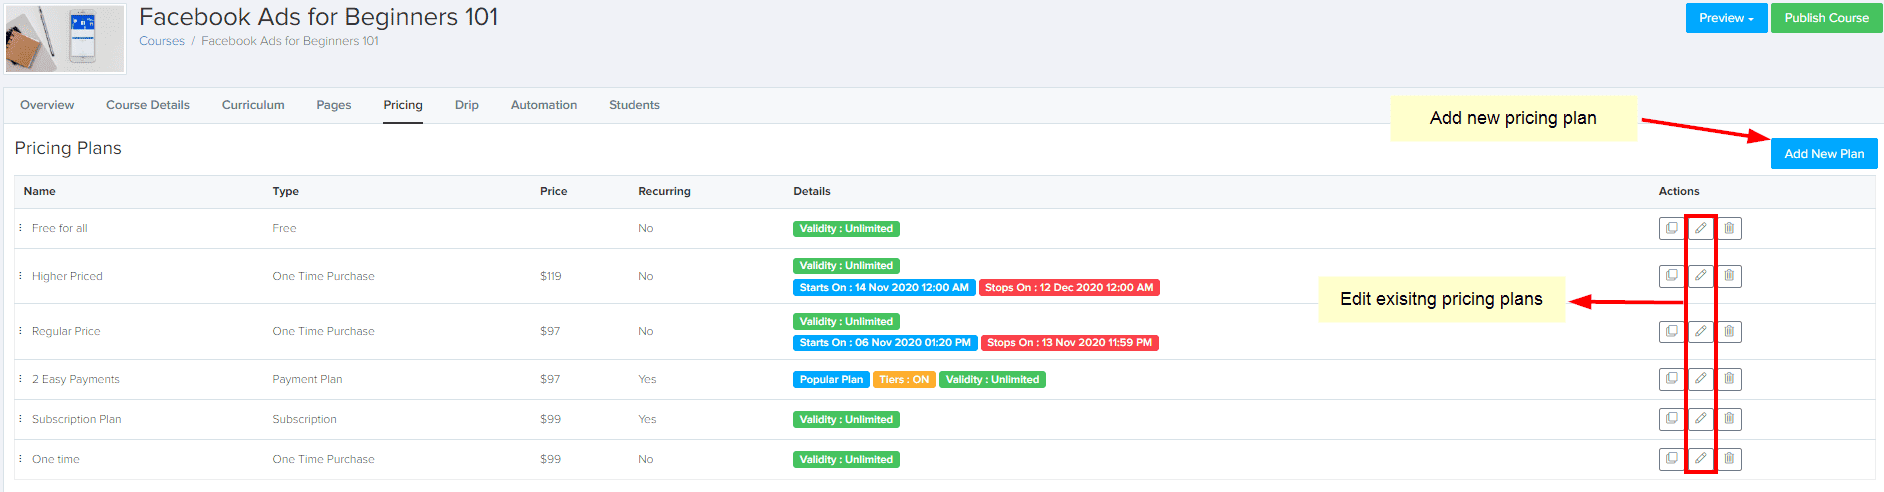Screen dimensions: 1884x492
Task: Click the Higher Priced plan name
Action: pos(67,276)
